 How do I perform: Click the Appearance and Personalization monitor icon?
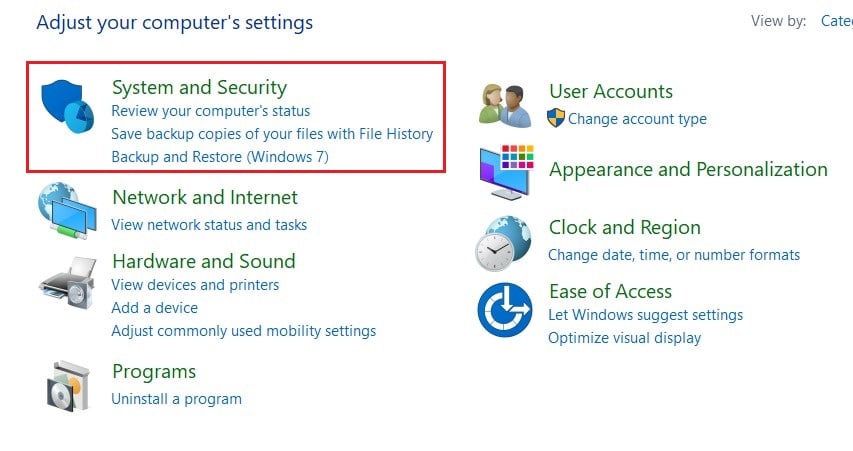point(507,170)
